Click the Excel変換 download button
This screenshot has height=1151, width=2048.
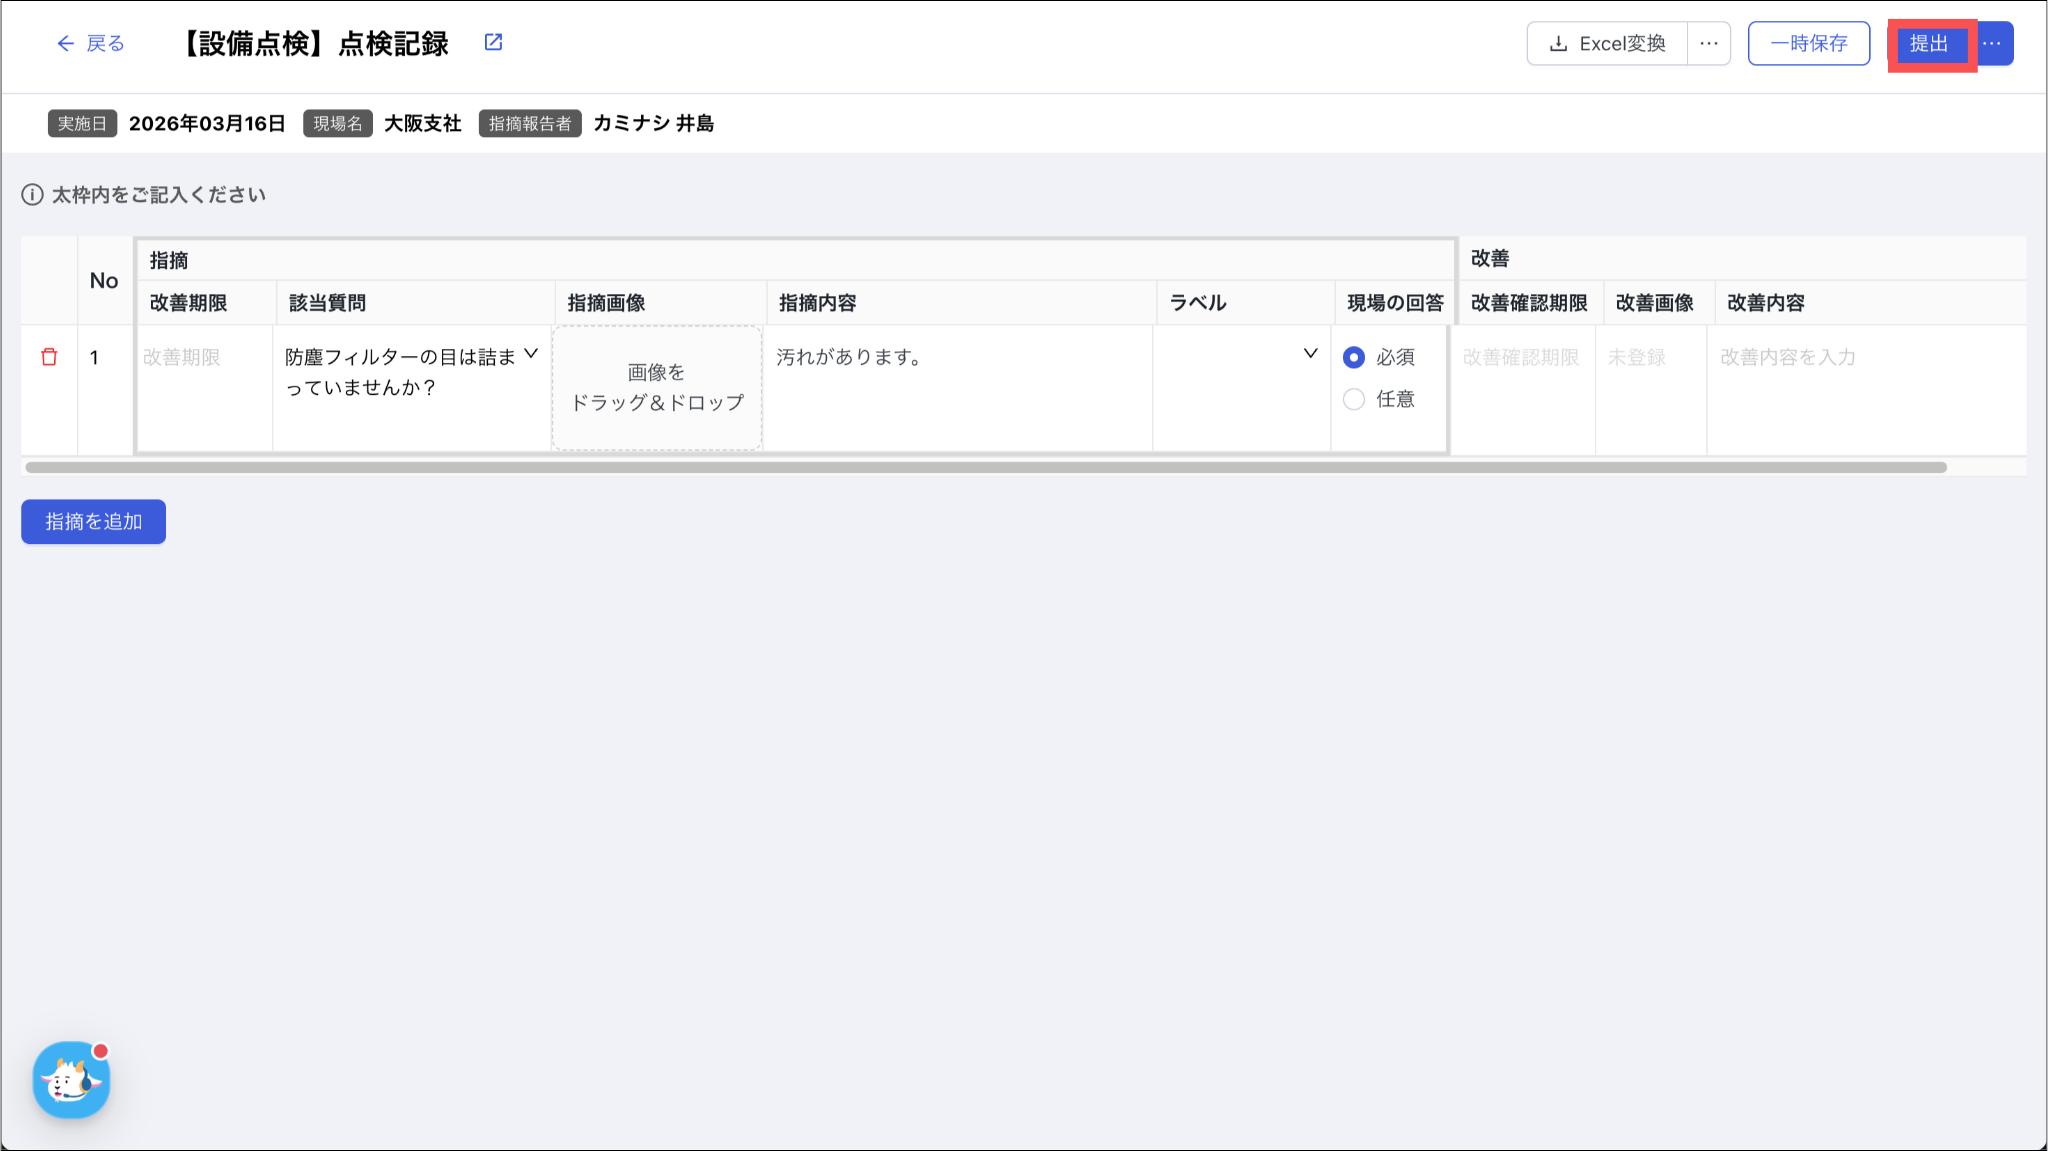(1607, 44)
